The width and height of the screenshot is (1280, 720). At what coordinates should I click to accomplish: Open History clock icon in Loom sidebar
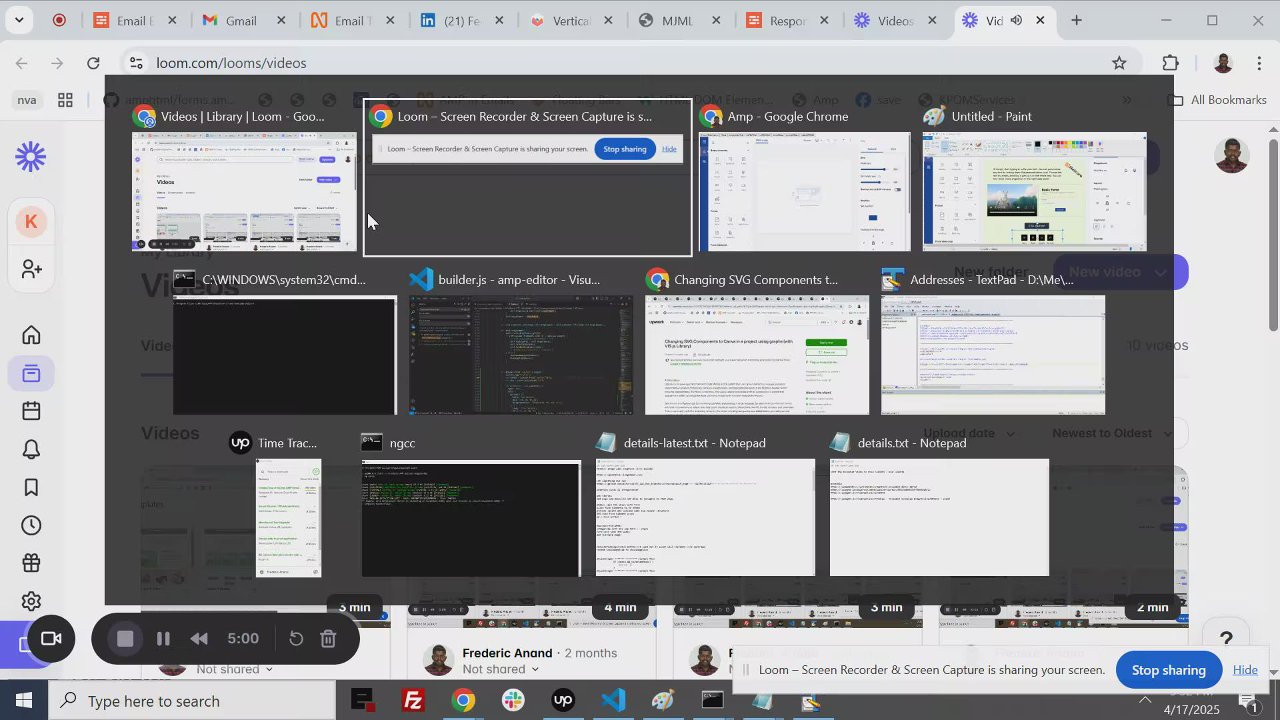tap(31, 525)
